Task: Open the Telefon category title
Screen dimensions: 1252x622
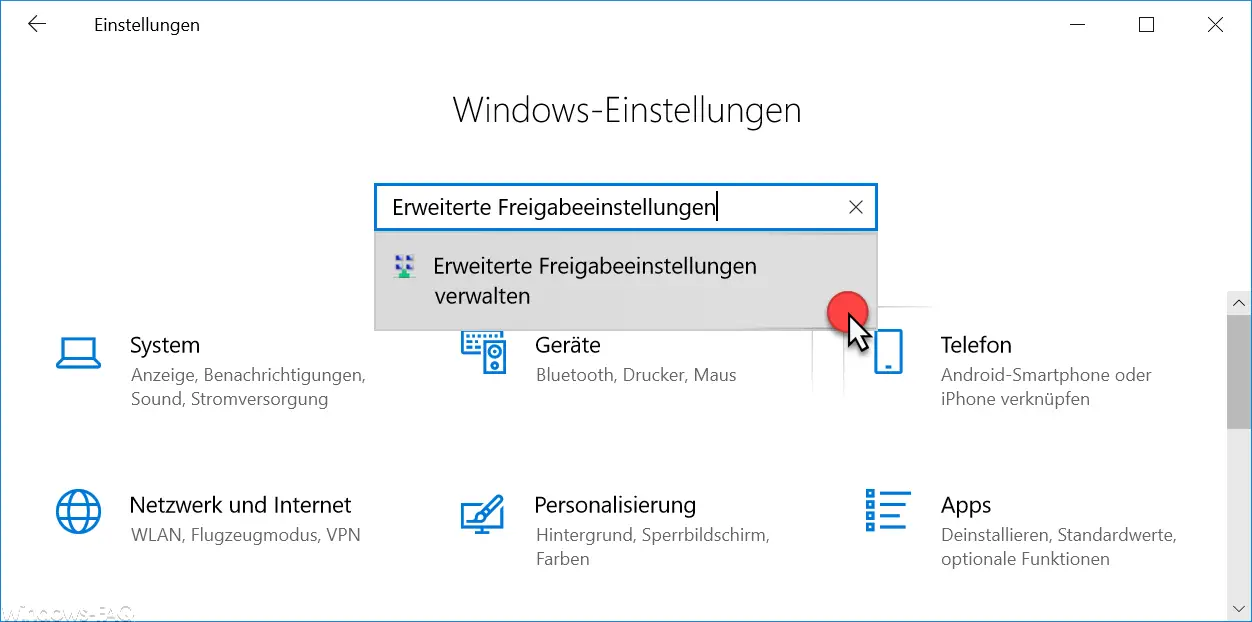Action: (x=976, y=345)
